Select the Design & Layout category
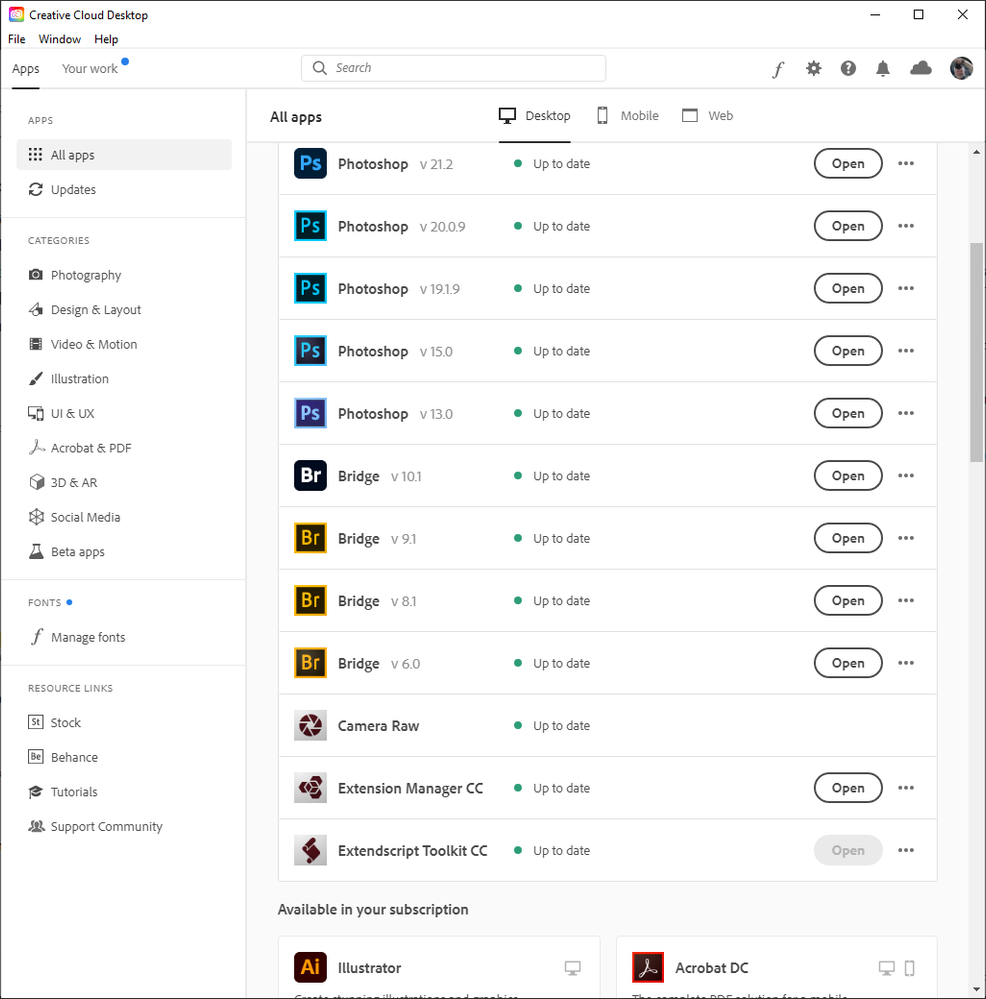 point(85,310)
